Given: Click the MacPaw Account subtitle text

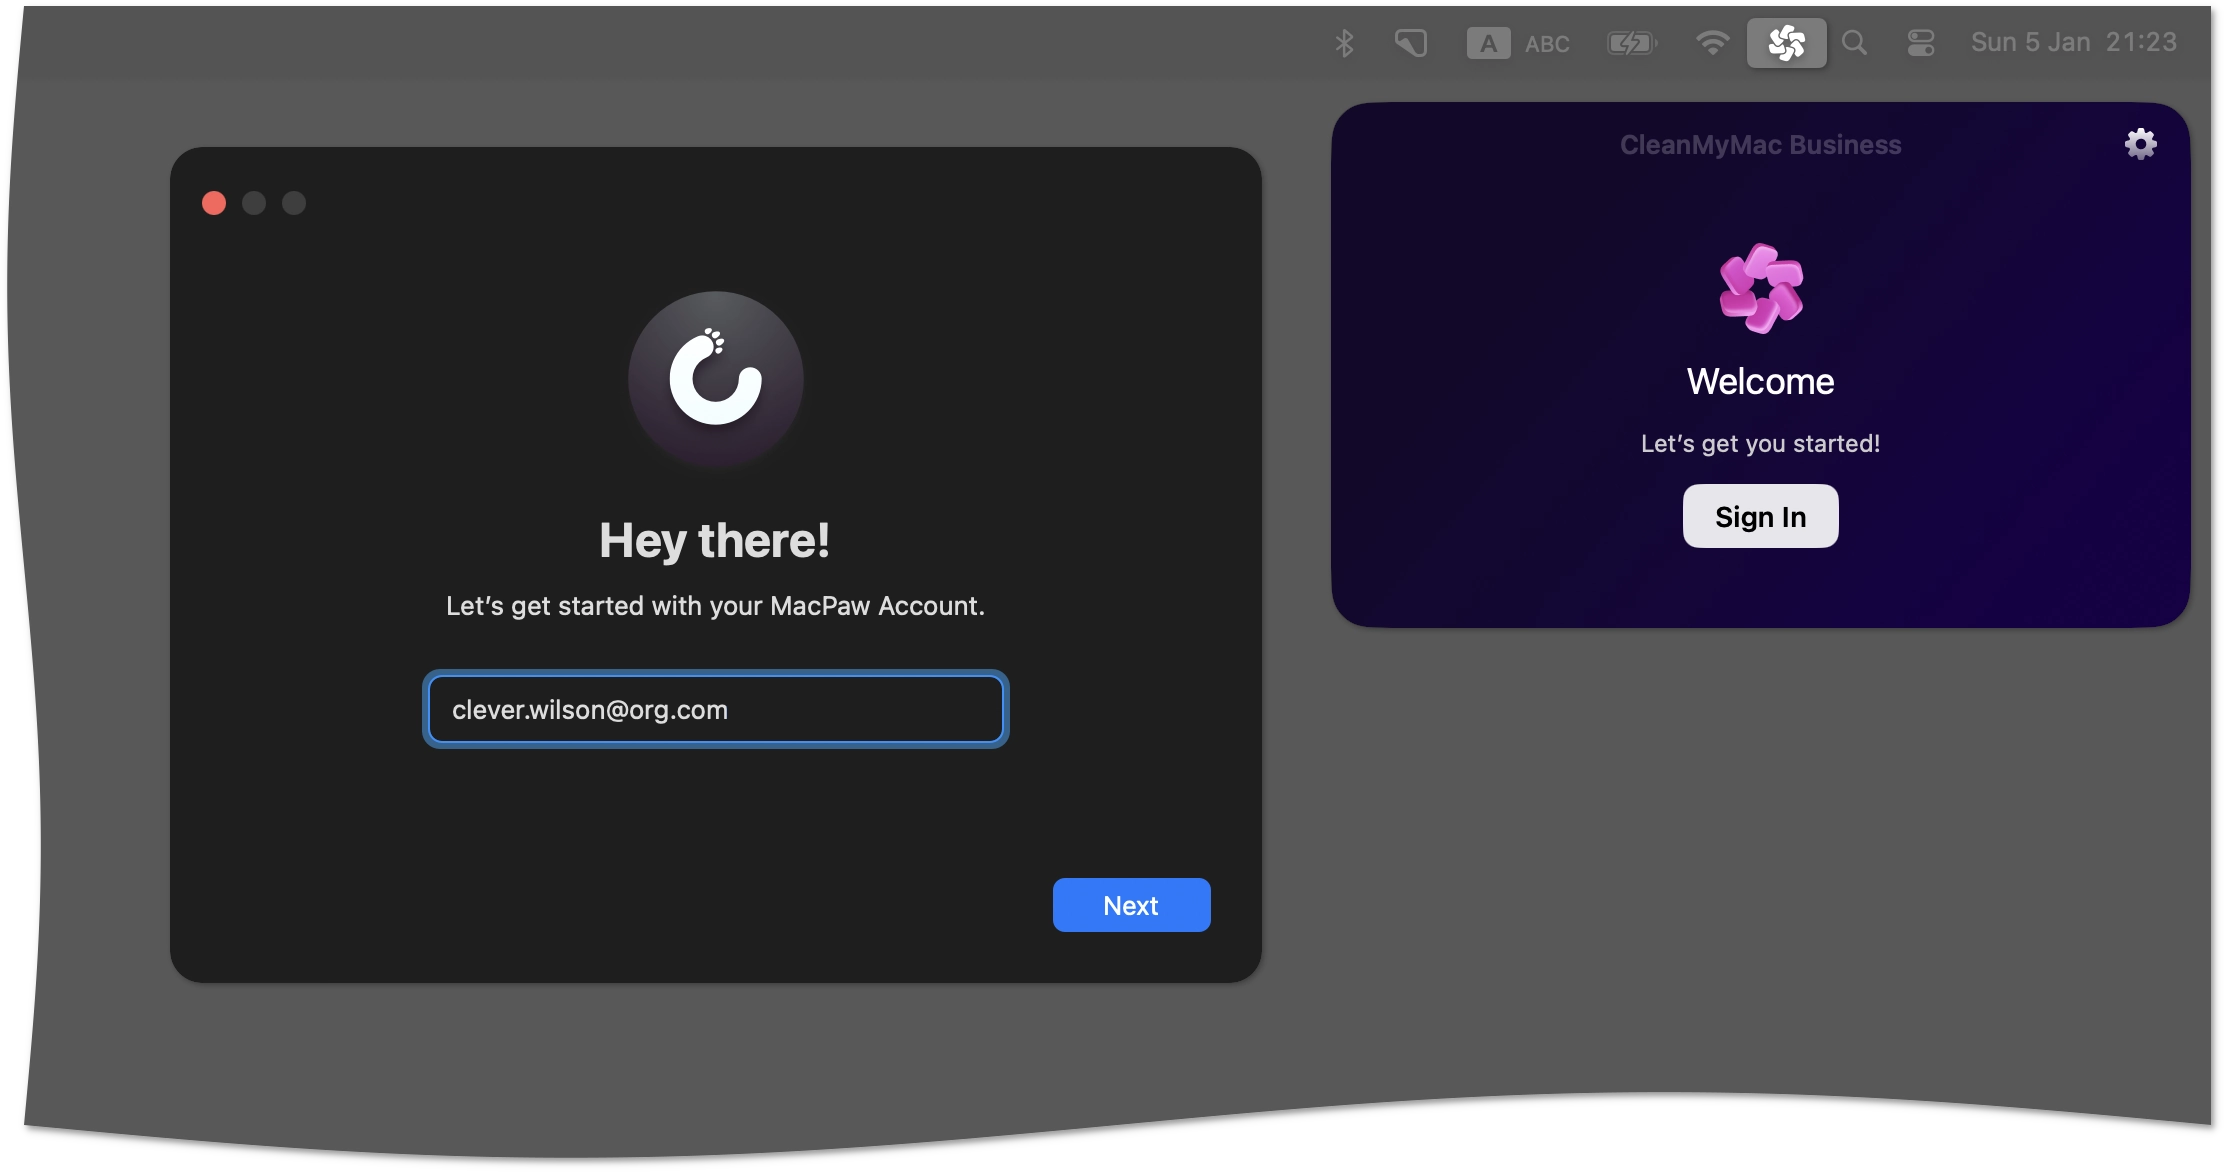Looking at the screenshot, I should tap(715, 606).
